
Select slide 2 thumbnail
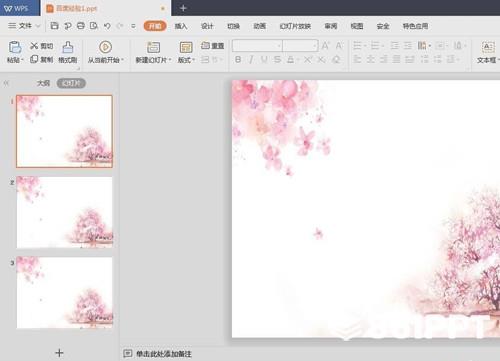click(x=64, y=212)
